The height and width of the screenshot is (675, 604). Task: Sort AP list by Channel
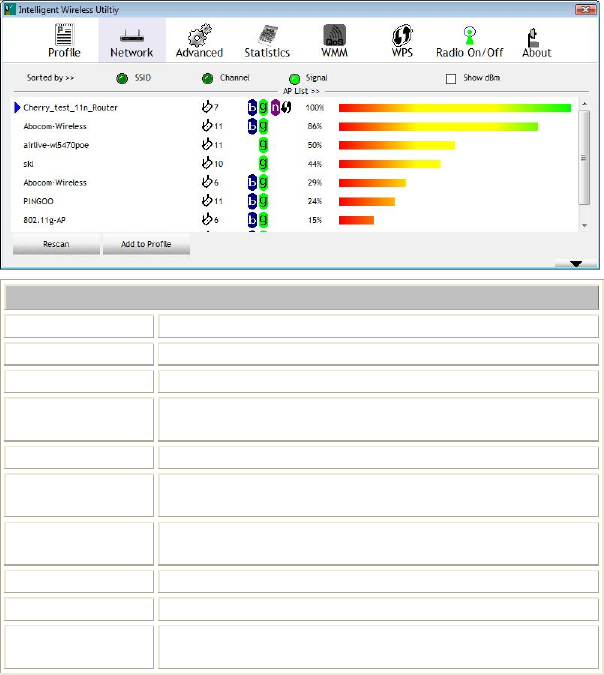click(208, 78)
